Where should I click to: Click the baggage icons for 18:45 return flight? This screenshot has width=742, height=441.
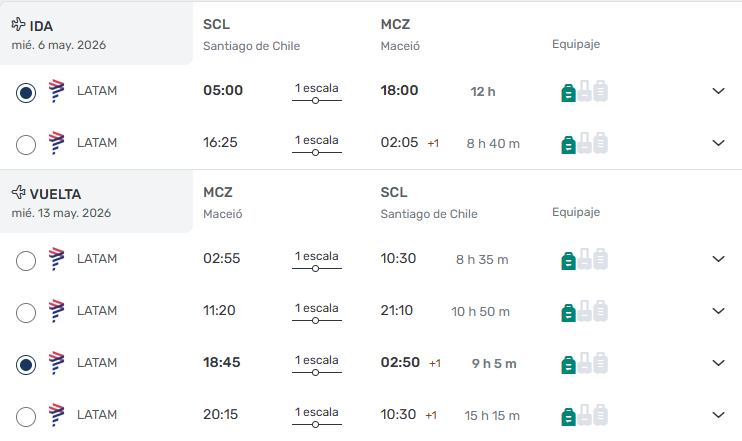click(x=584, y=363)
